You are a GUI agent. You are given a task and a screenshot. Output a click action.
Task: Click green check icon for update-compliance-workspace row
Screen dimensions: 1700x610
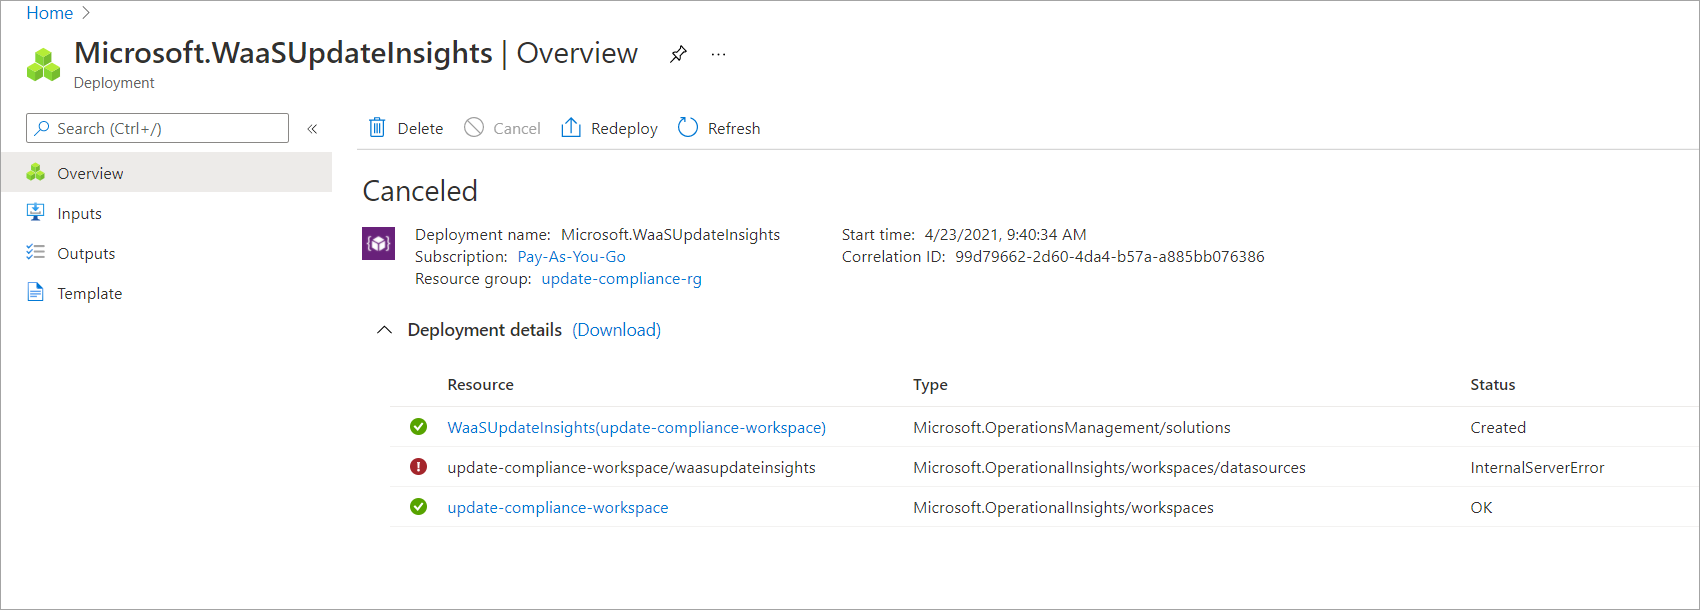coord(418,507)
